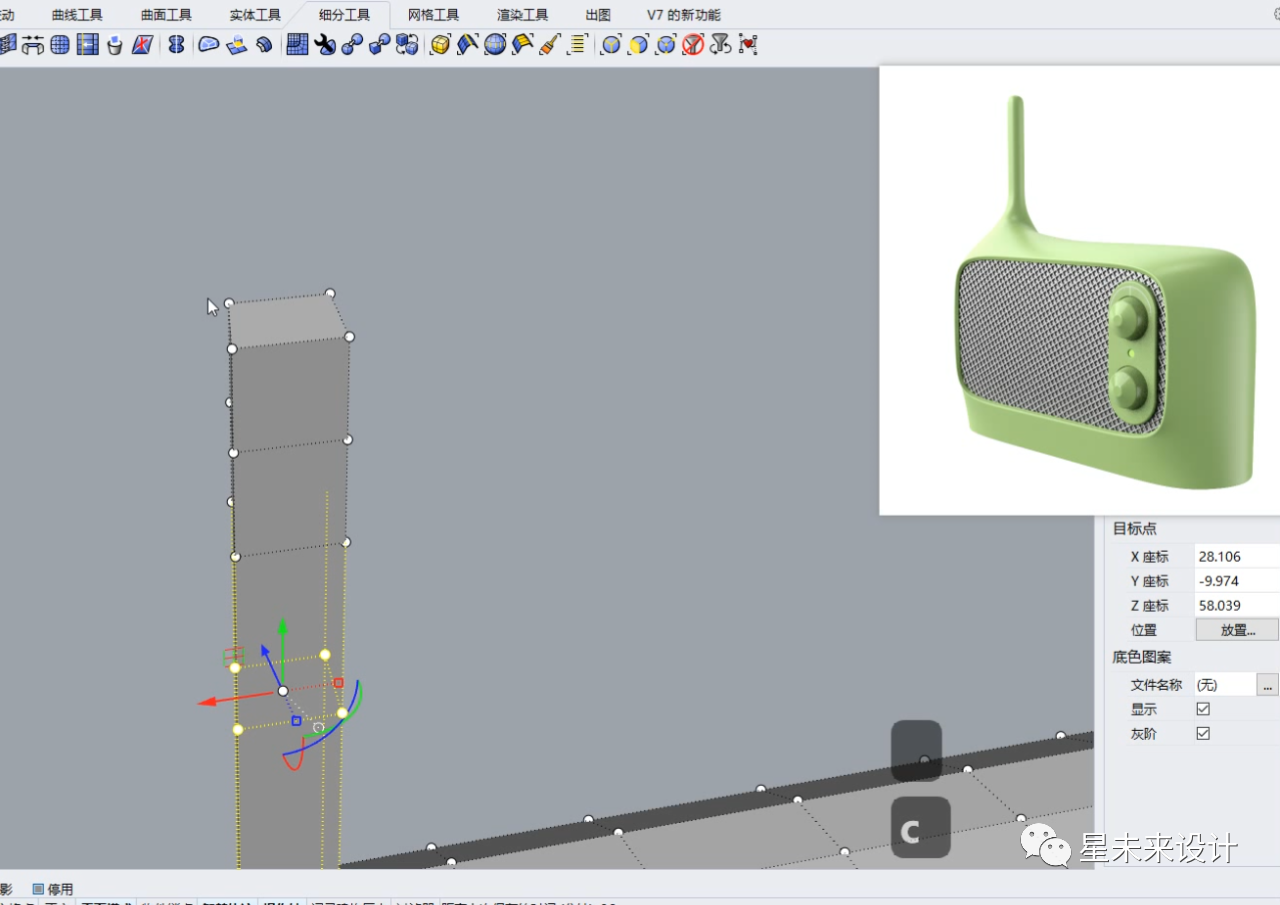Viewport: 1280px width, 905px height.
Task: Click the Z 座标 value field 58.039
Action: coord(1237,605)
